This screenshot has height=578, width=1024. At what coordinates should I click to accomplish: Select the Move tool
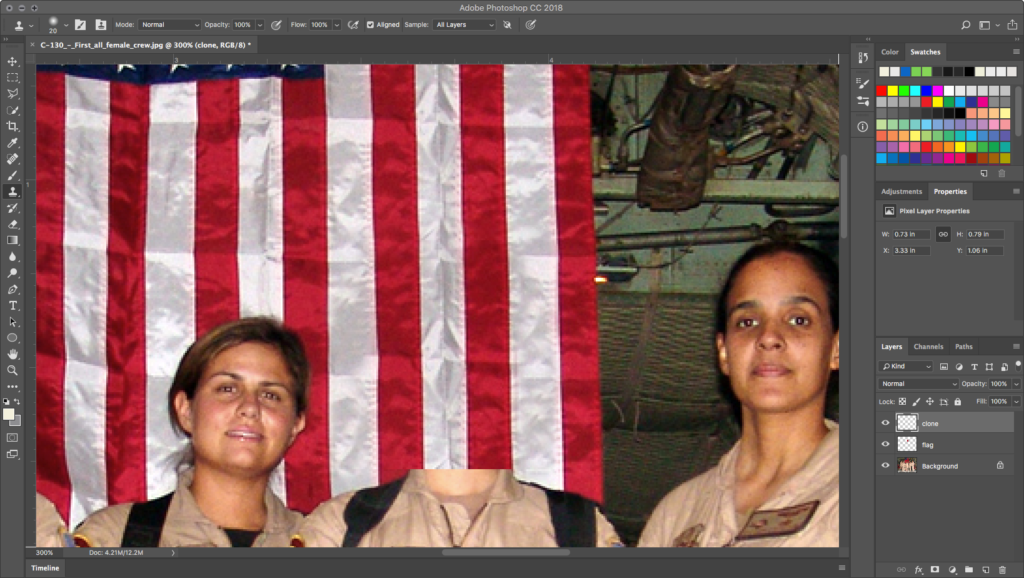point(13,62)
